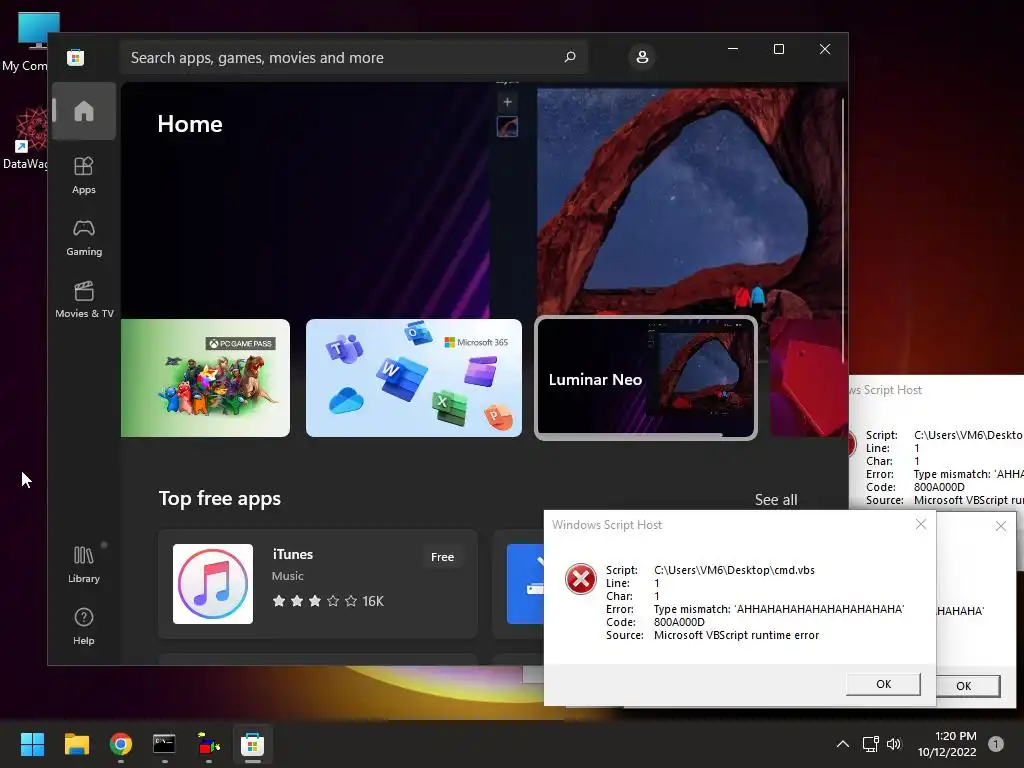This screenshot has height=768, width=1024.
Task: Open Help in Store sidebar
Action: (x=84, y=626)
